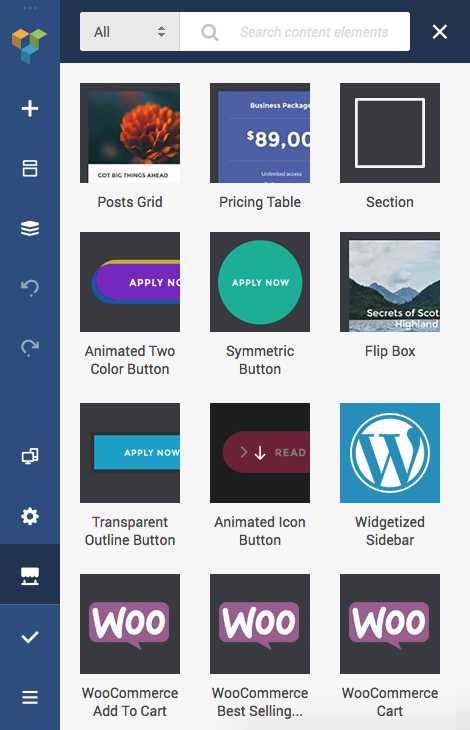The image size is (470, 730).
Task: Select the Pricing Table element
Action: click(x=260, y=133)
